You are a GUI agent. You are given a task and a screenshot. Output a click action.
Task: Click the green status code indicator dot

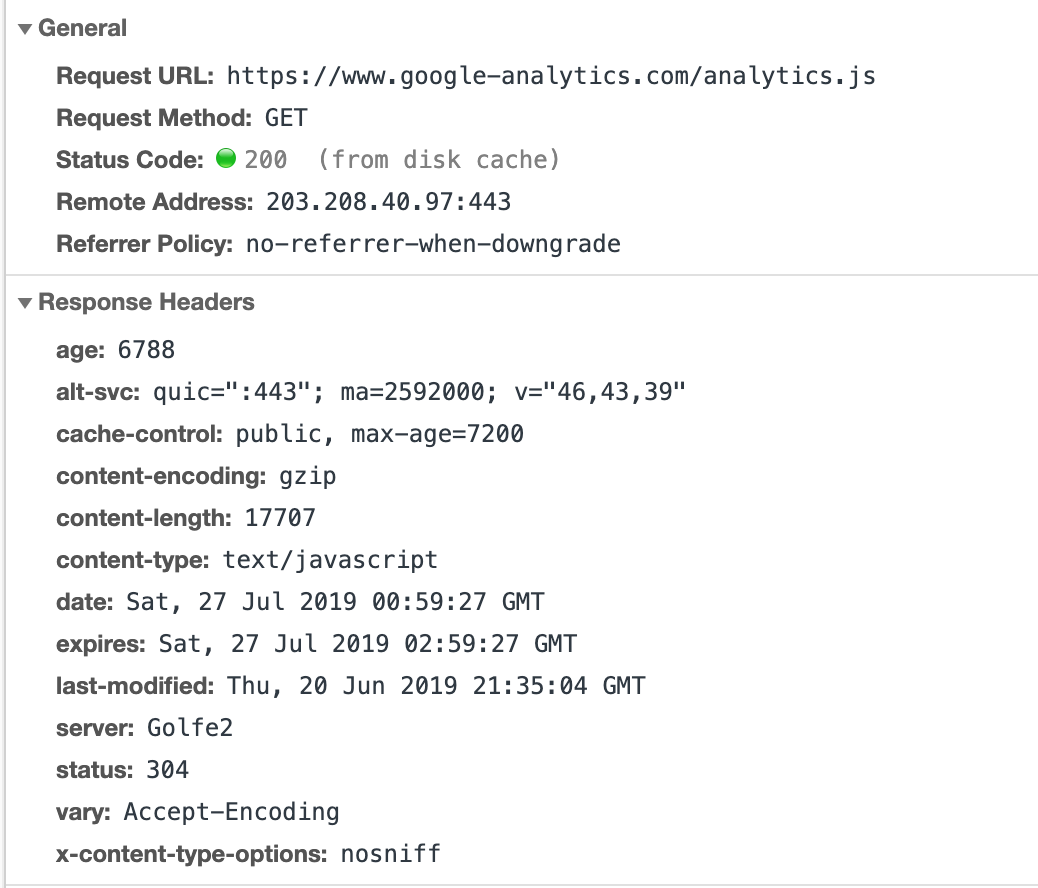click(226, 158)
